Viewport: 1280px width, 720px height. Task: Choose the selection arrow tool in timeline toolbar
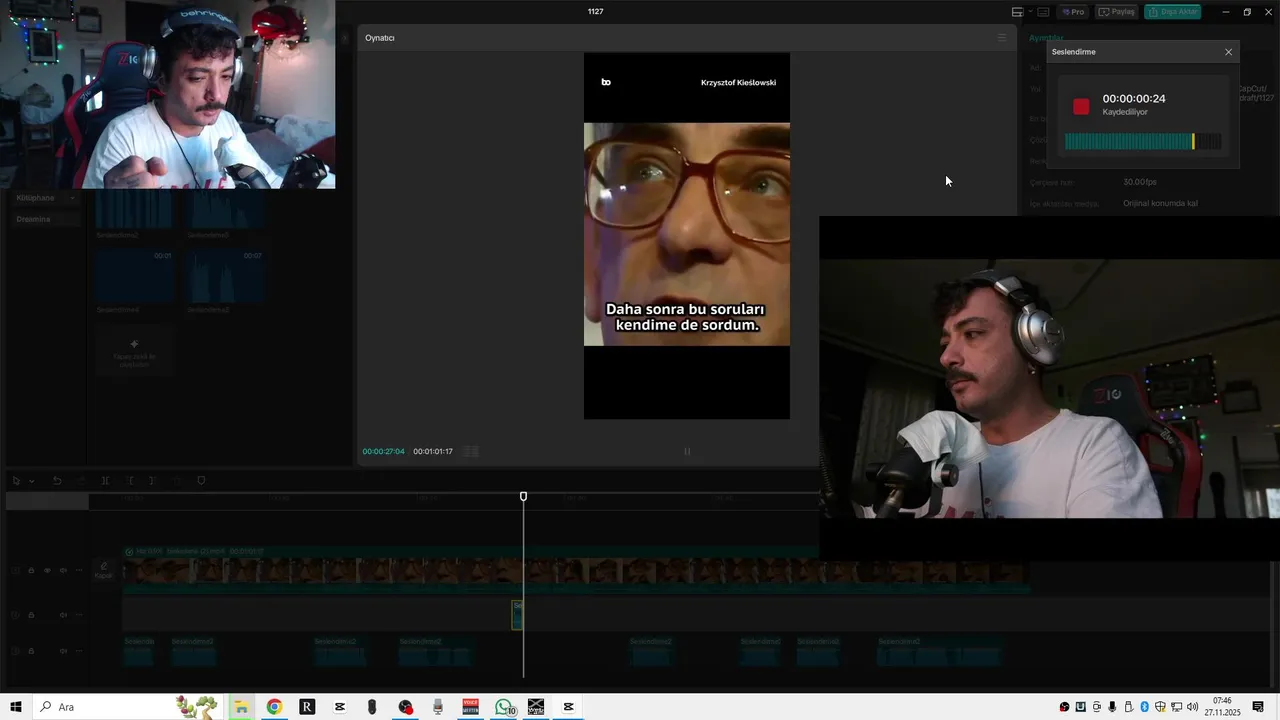point(16,481)
